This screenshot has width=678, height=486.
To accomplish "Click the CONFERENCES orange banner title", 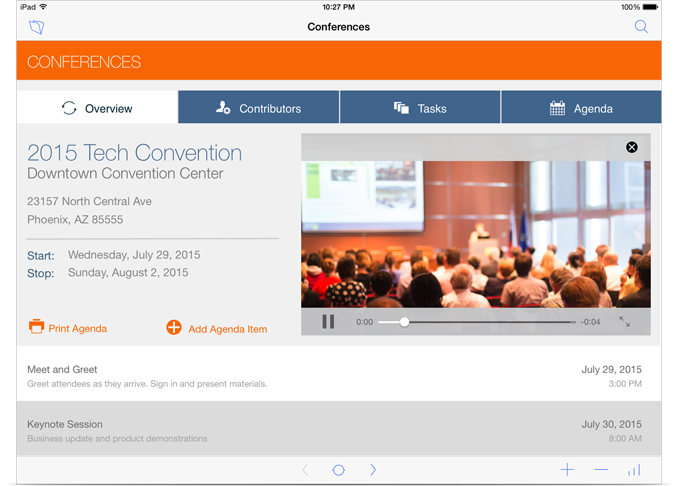I will [x=84, y=62].
